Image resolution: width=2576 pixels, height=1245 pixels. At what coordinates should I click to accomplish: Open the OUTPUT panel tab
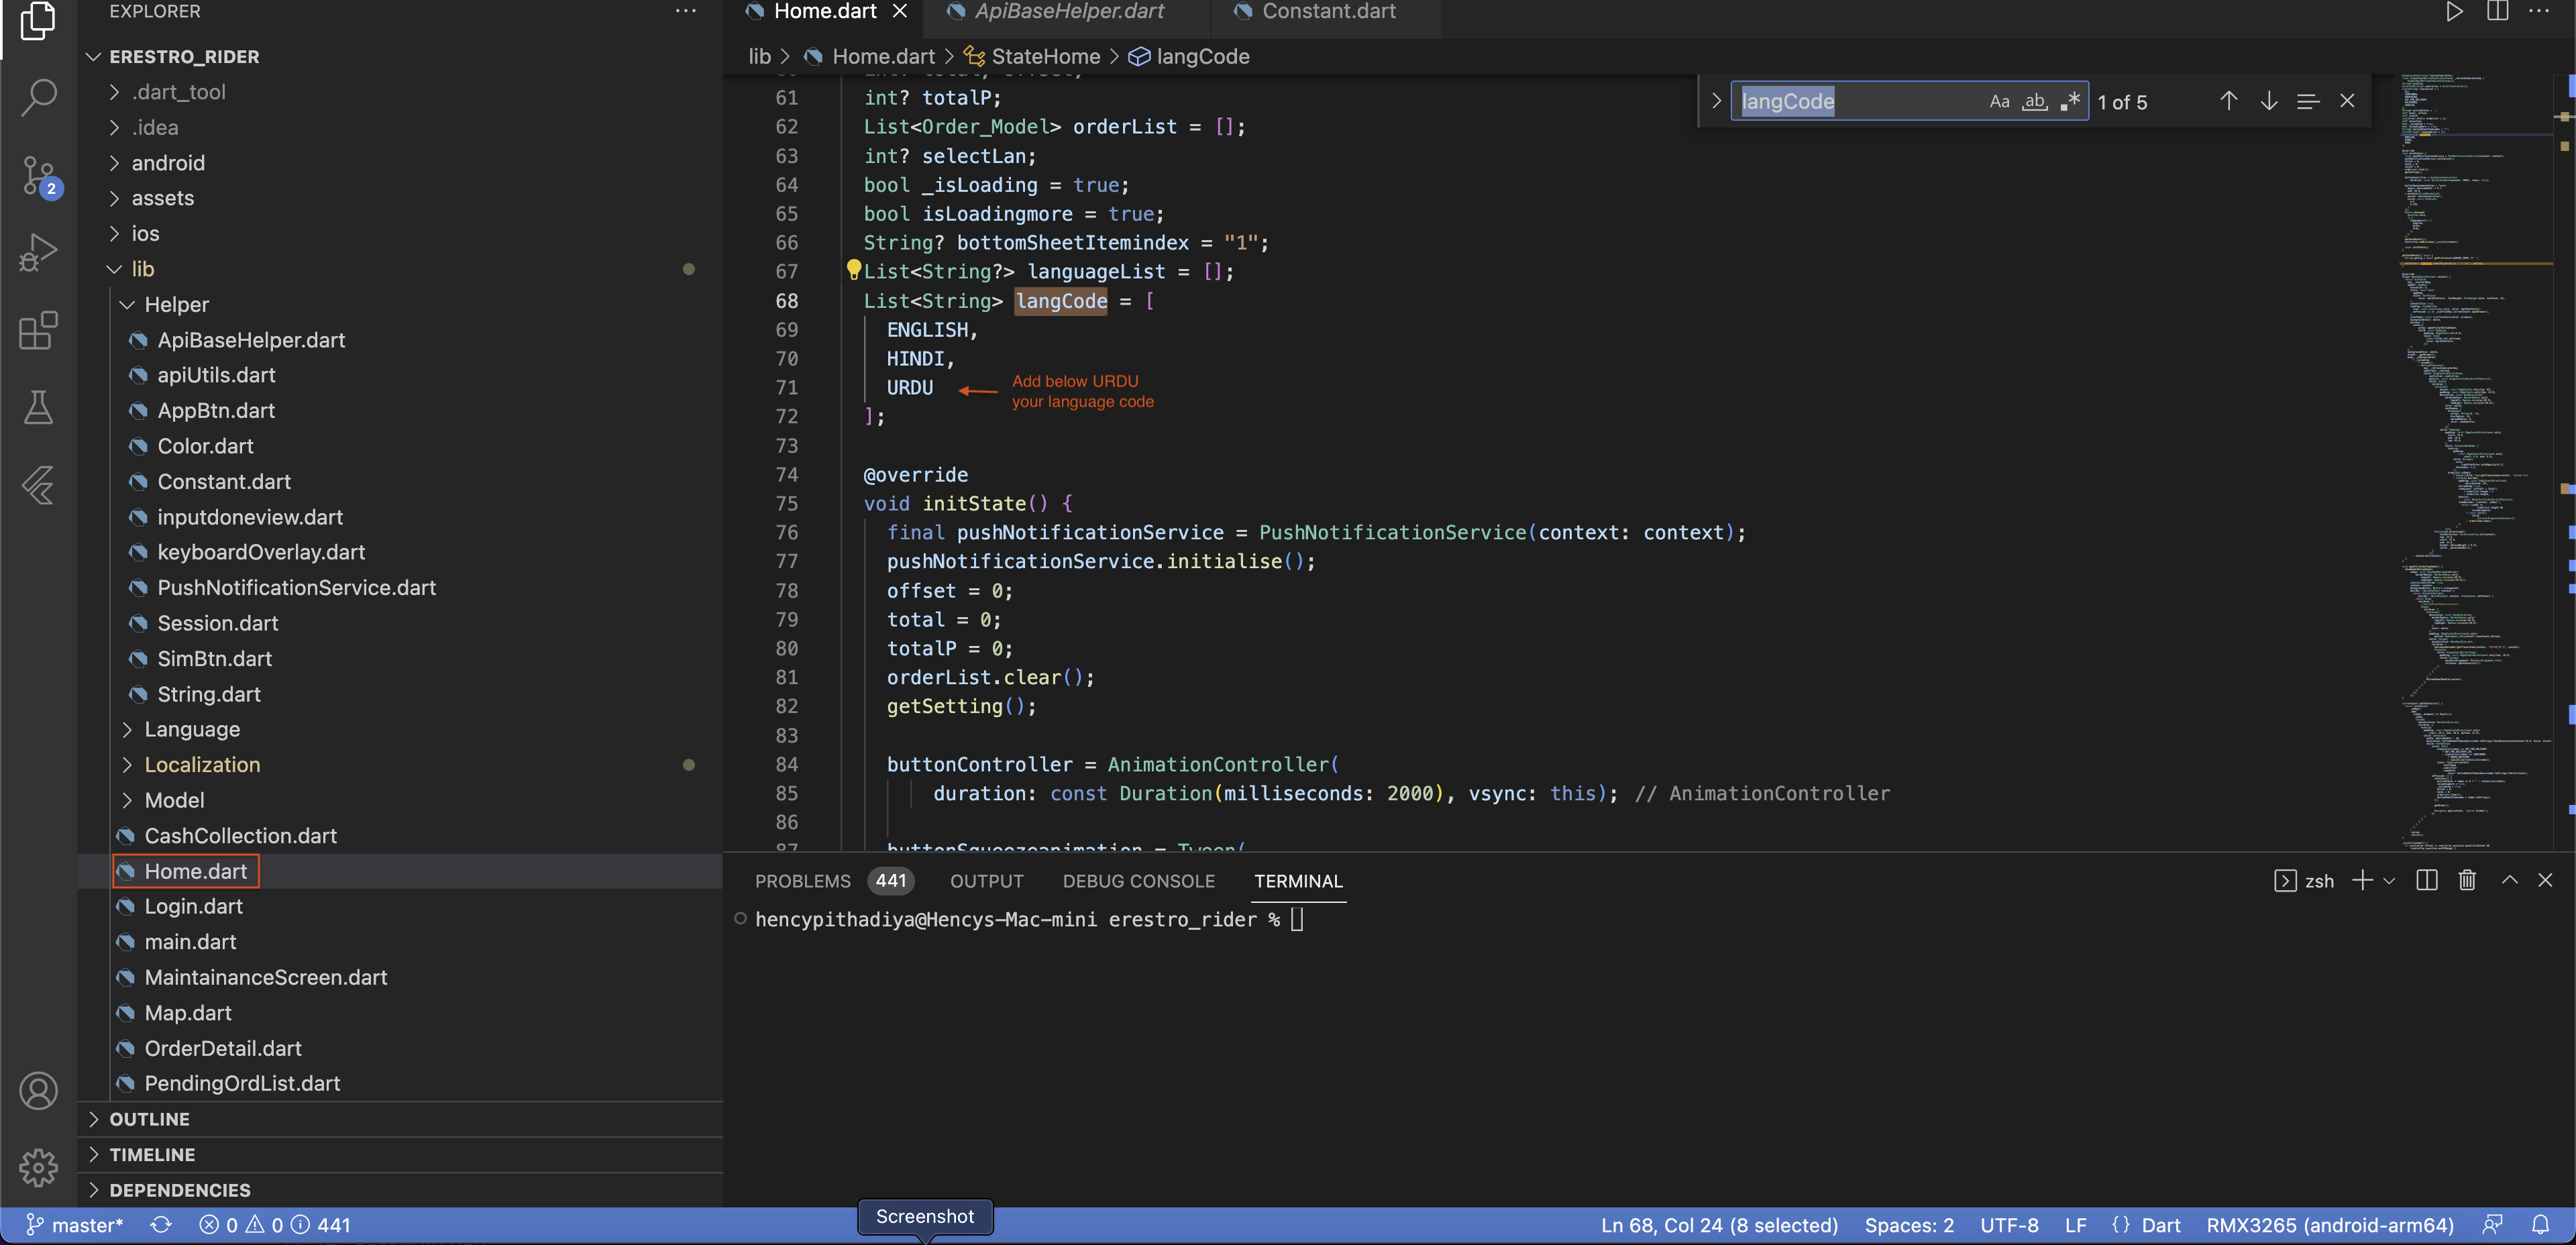pos(986,881)
